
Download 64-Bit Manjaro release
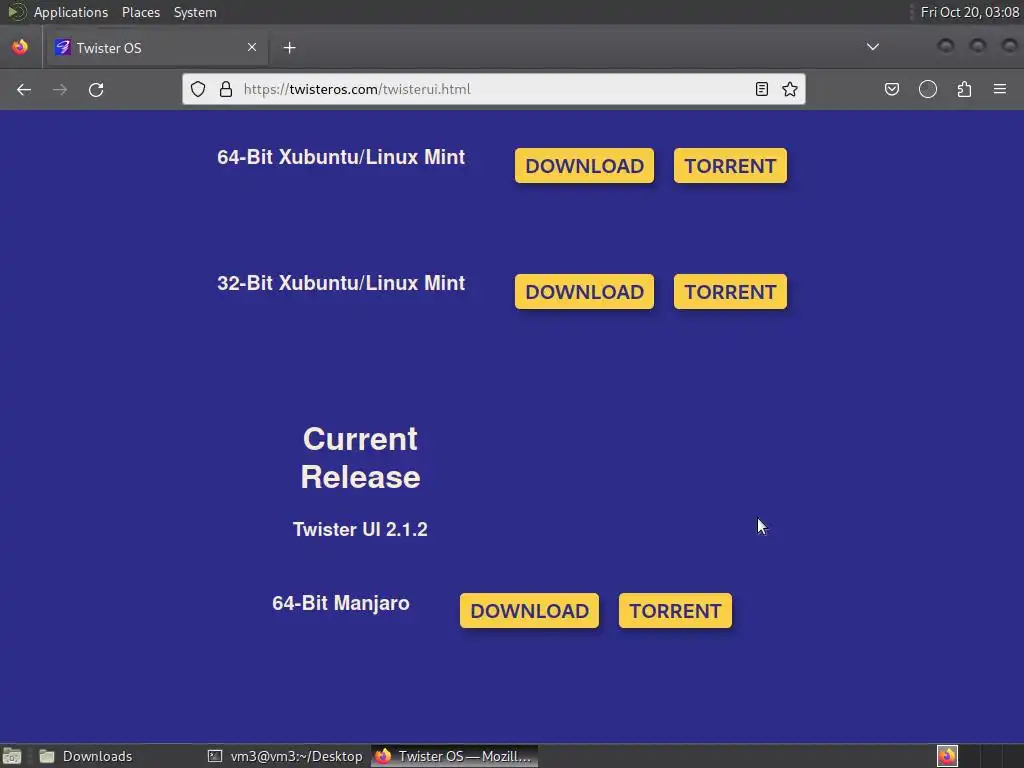pos(530,611)
